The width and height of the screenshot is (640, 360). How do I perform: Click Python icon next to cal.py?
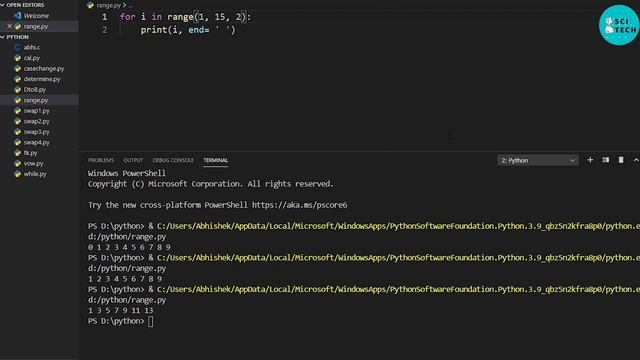point(18,58)
